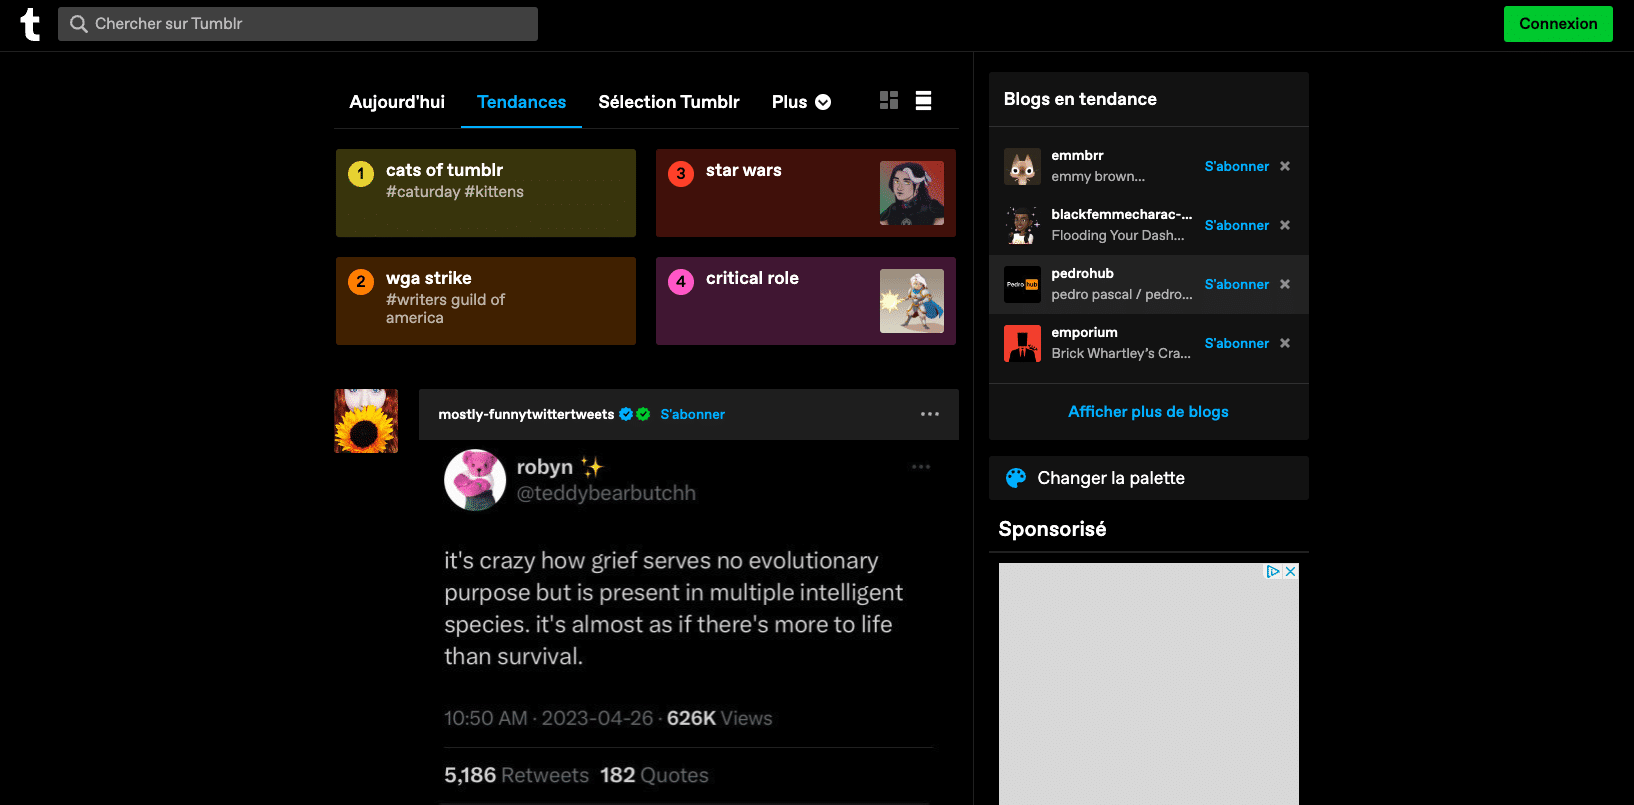1634x805 pixels.
Task: Close the sponsored ad
Action: click(x=1290, y=572)
